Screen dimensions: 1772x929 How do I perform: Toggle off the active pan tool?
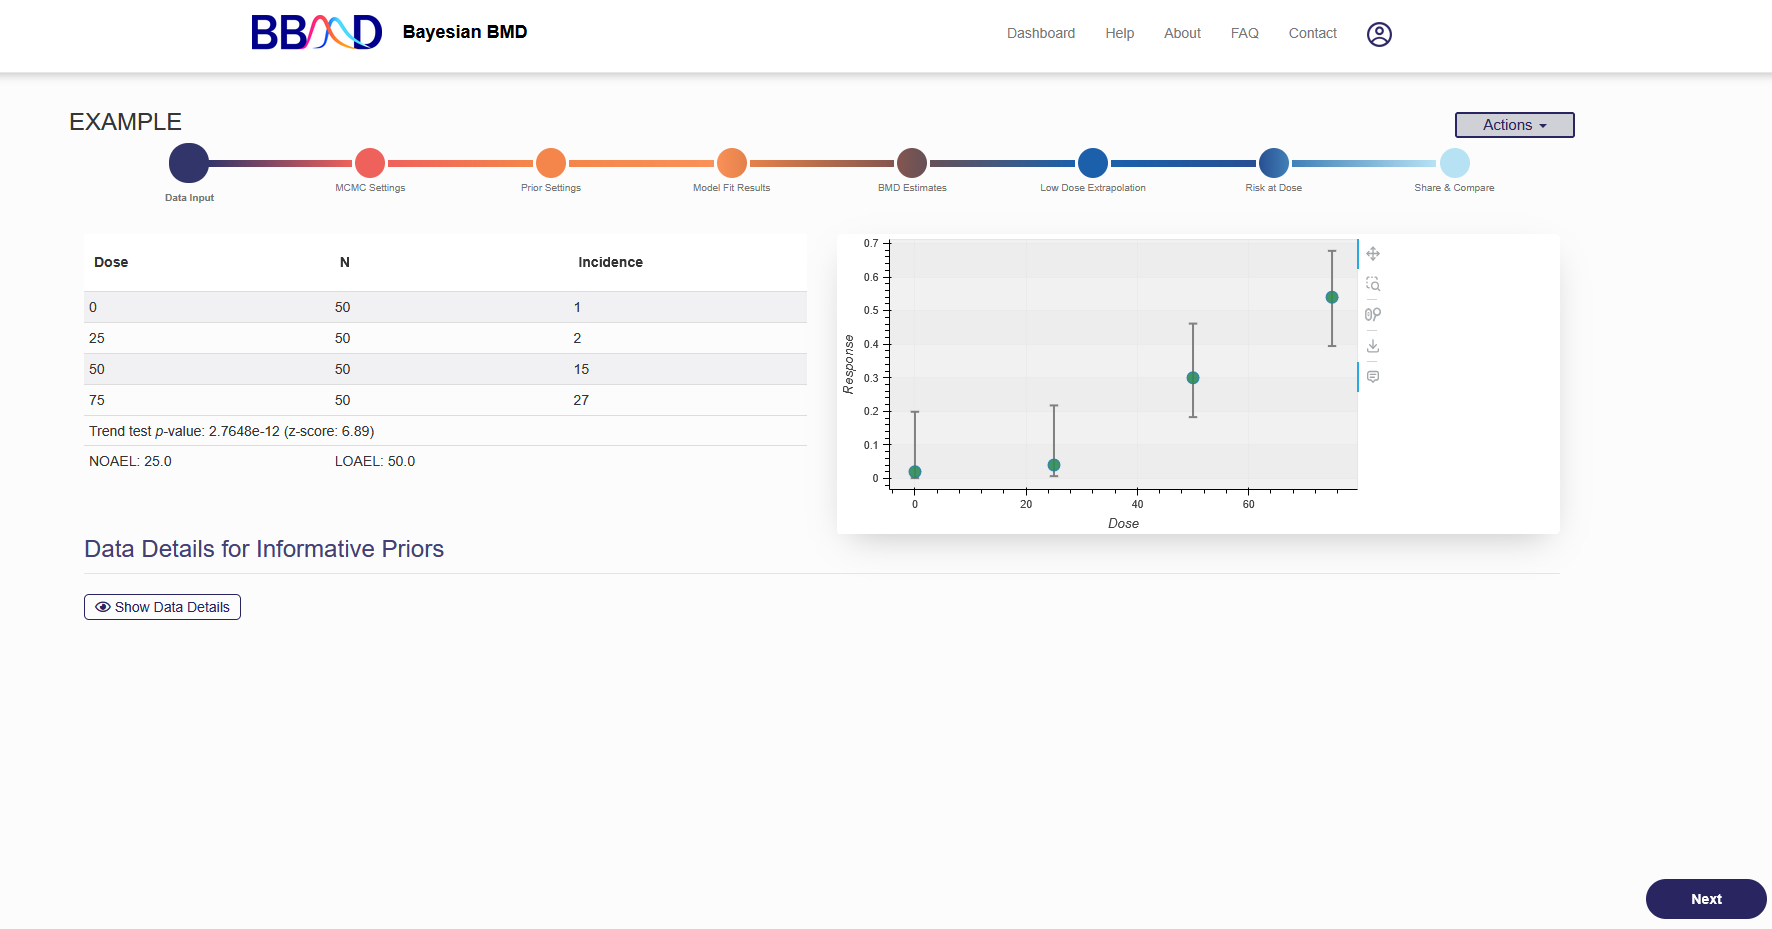pyautogui.click(x=1373, y=254)
